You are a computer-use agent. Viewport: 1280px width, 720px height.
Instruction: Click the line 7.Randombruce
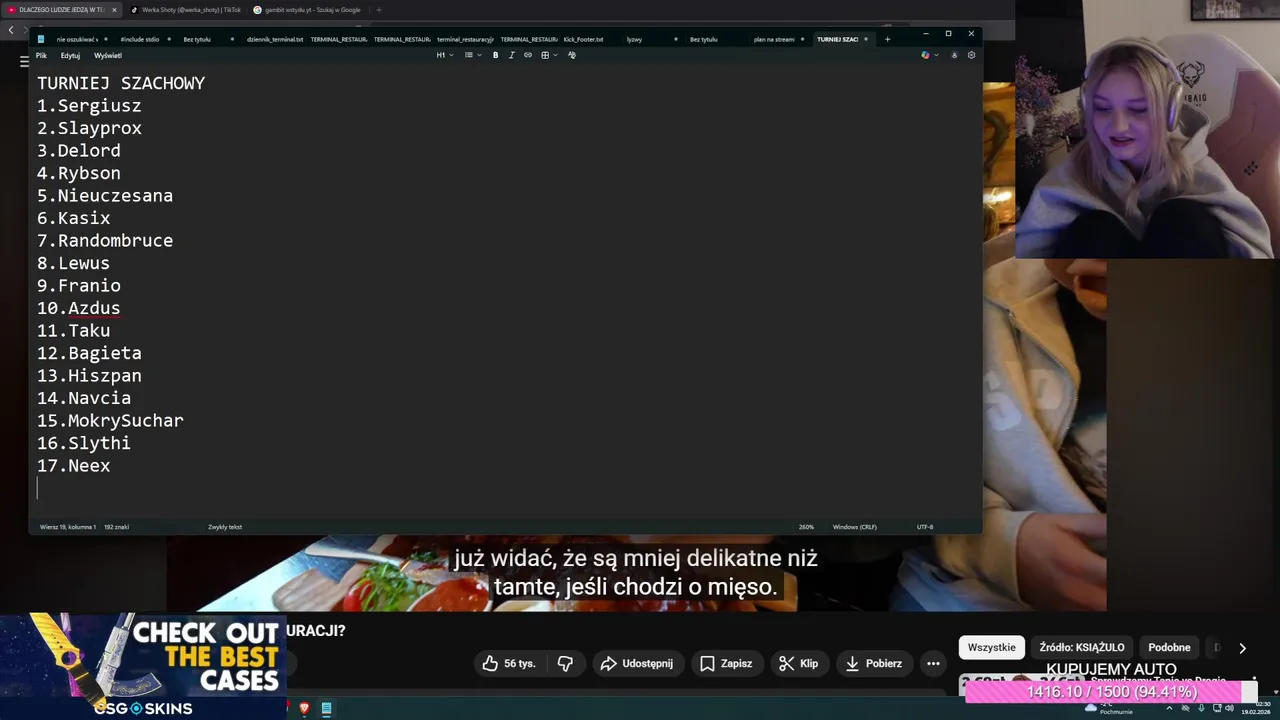coord(105,241)
